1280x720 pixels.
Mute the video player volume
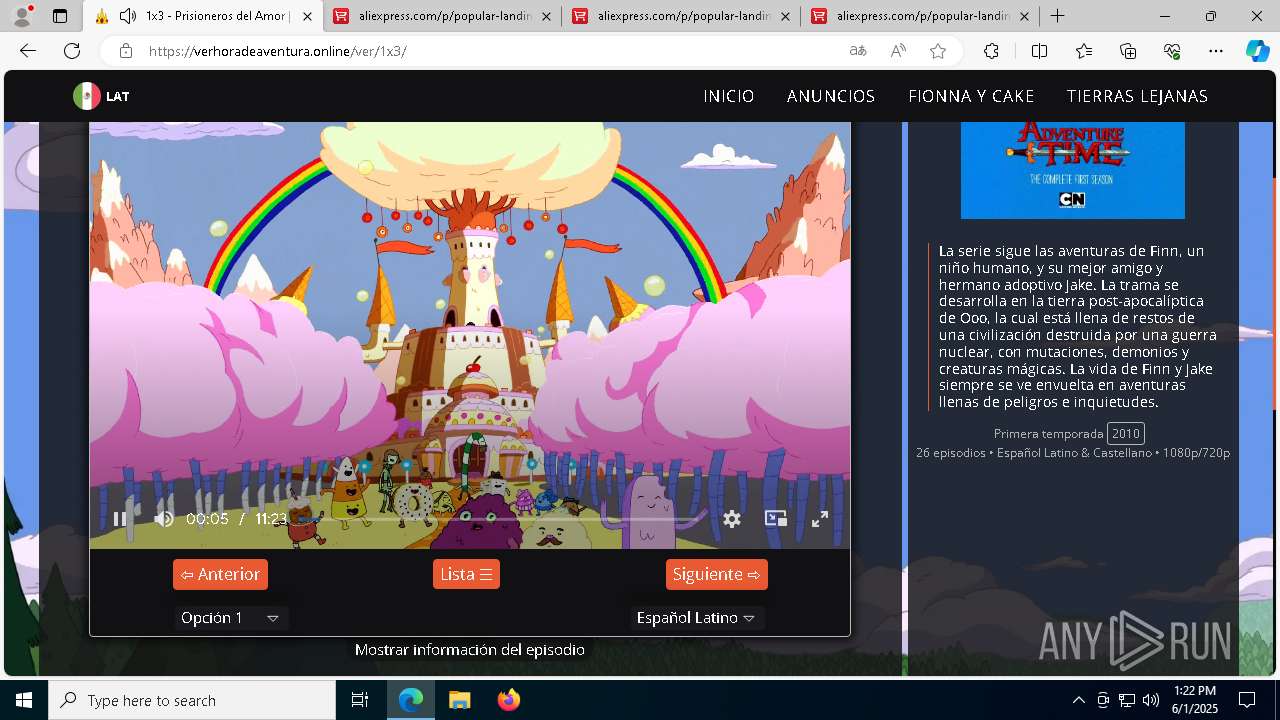pos(164,519)
